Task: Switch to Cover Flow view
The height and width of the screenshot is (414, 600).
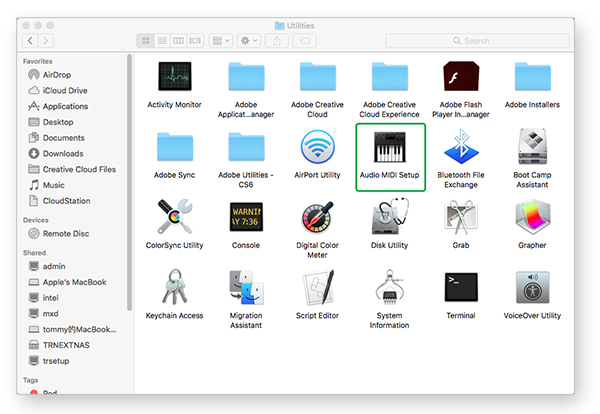Action: pyautogui.click(x=195, y=41)
